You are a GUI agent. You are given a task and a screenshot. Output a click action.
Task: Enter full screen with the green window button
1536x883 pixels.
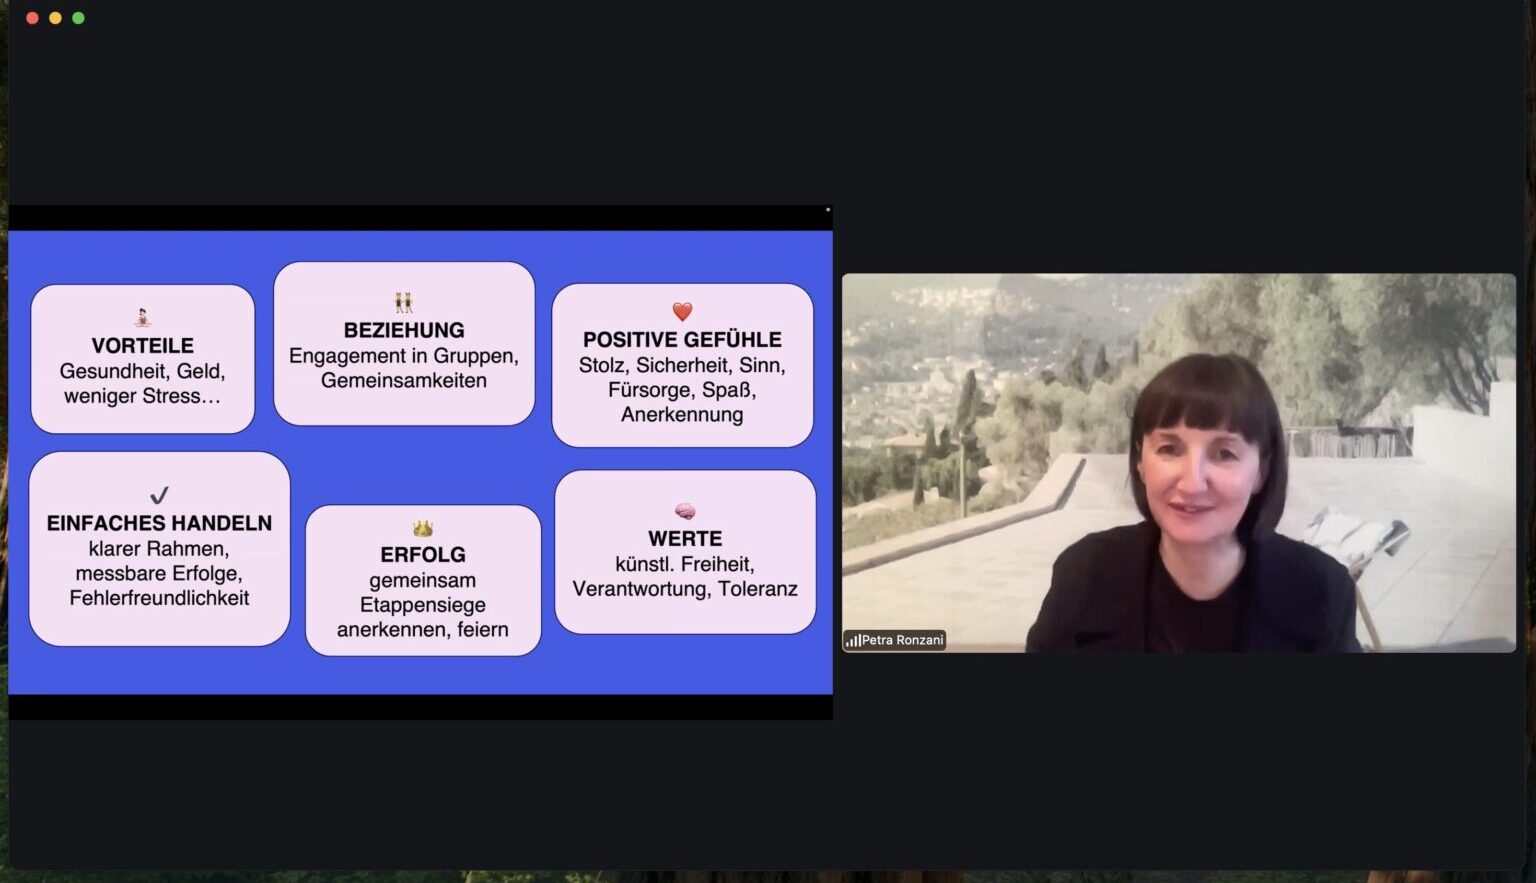(x=78, y=18)
